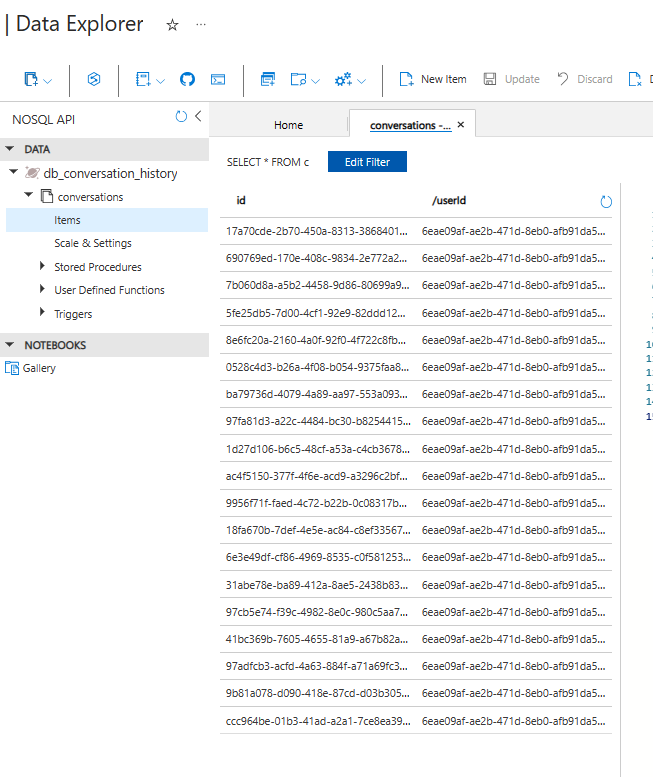Open Scale & Settings
653x777 pixels.
click(93, 243)
